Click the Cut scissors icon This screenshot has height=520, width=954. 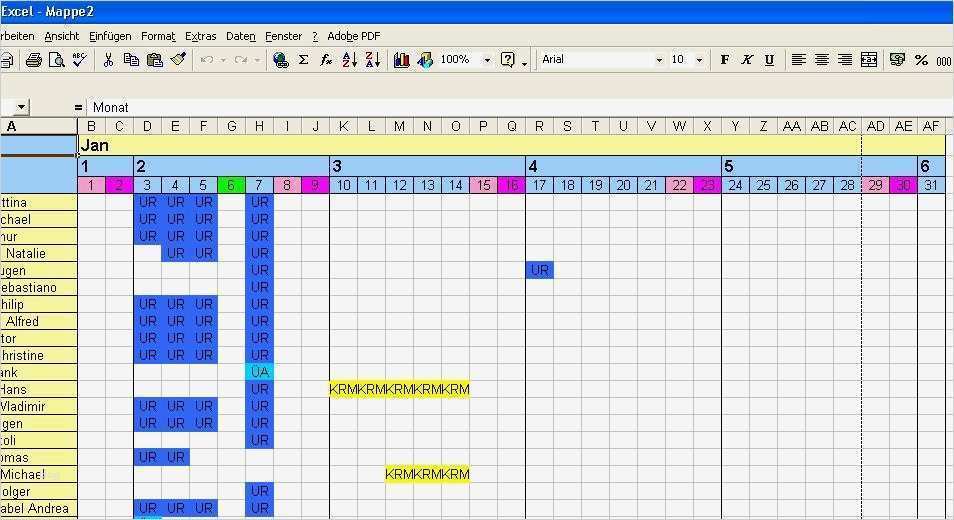pos(108,60)
